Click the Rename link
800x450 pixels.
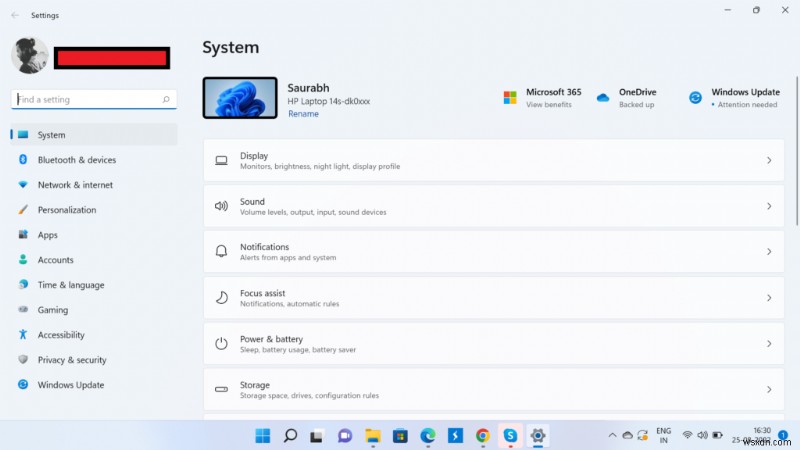point(303,114)
